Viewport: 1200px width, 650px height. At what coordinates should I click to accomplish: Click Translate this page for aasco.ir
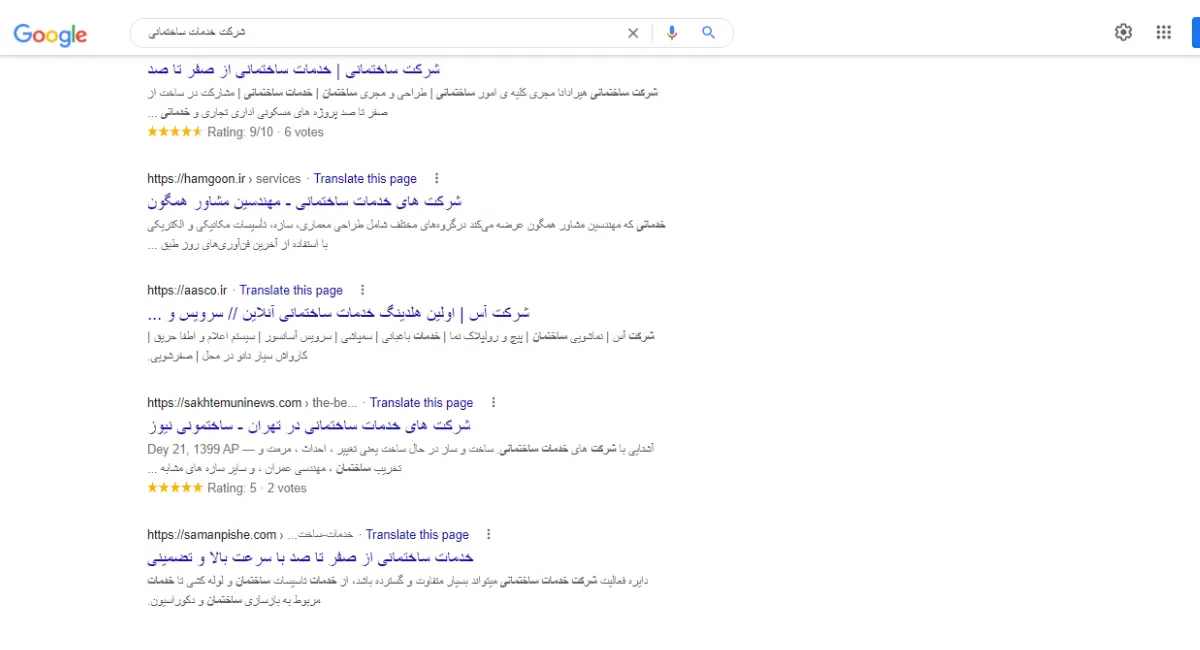tap(291, 290)
